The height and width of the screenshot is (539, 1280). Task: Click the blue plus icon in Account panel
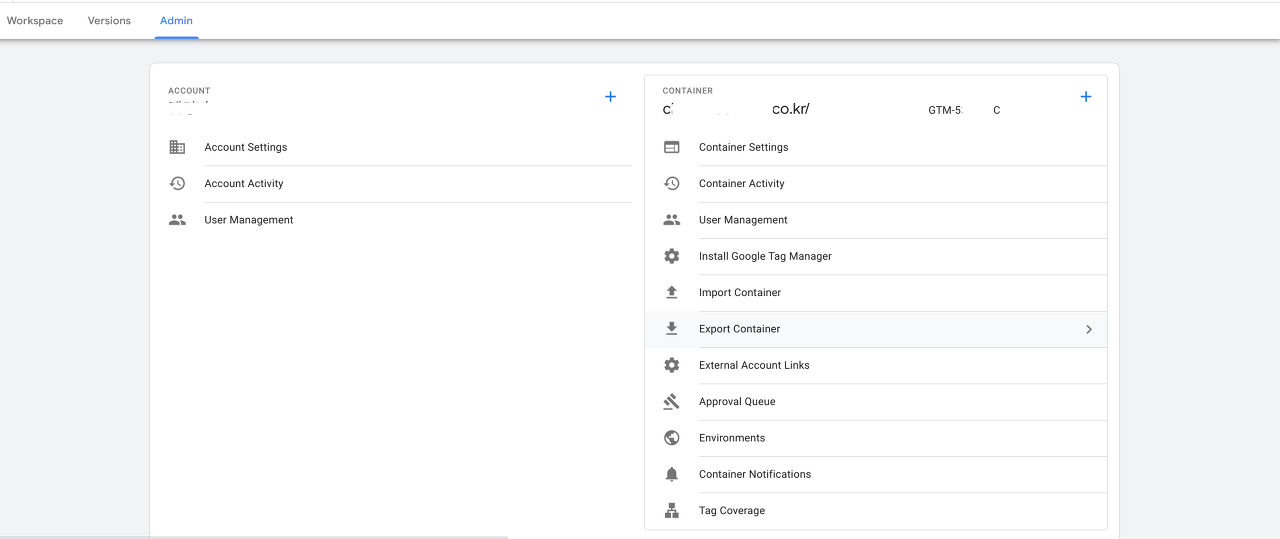(610, 97)
